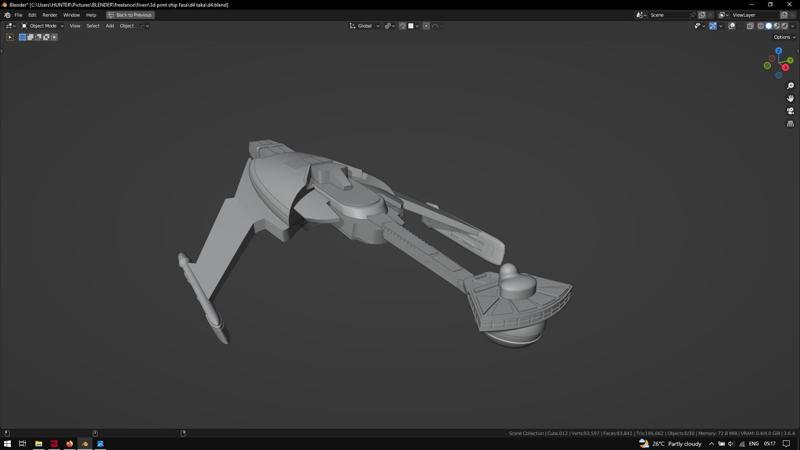This screenshot has height=450, width=800.
Task: Open the Object Mode dropdown
Action: 42,26
